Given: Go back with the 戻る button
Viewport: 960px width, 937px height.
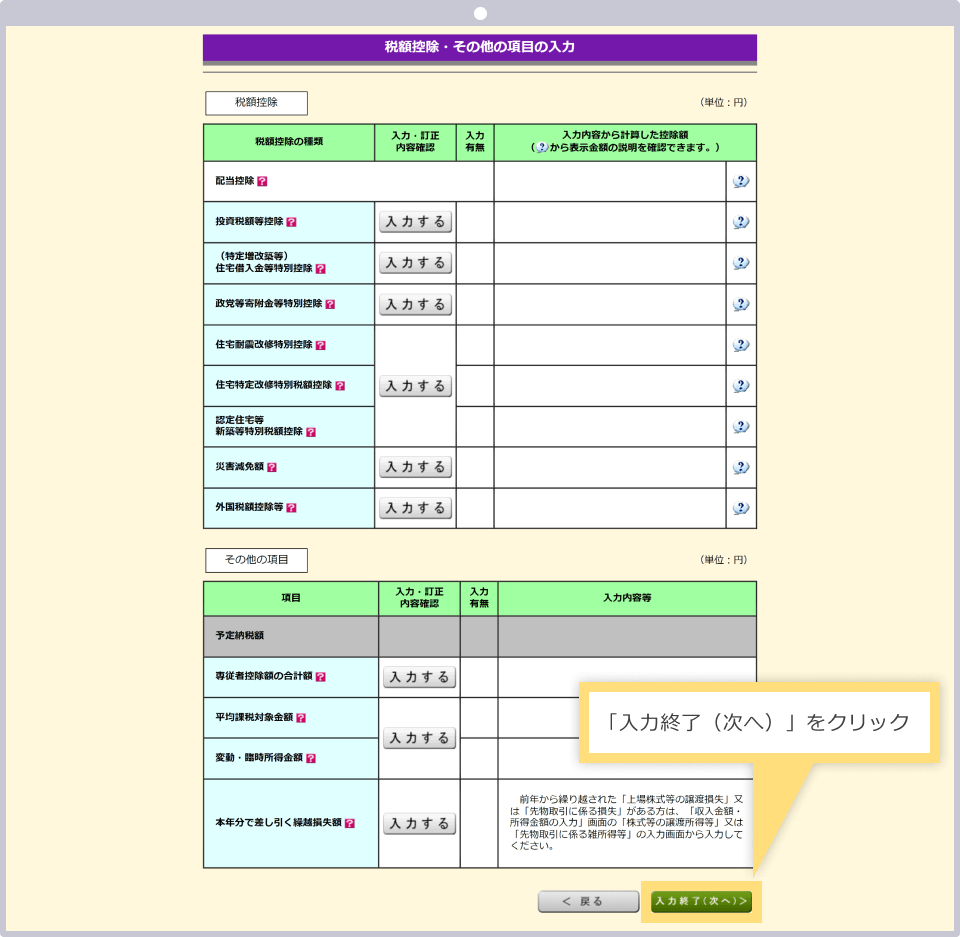Looking at the screenshot, I should [x=588, y=901].
